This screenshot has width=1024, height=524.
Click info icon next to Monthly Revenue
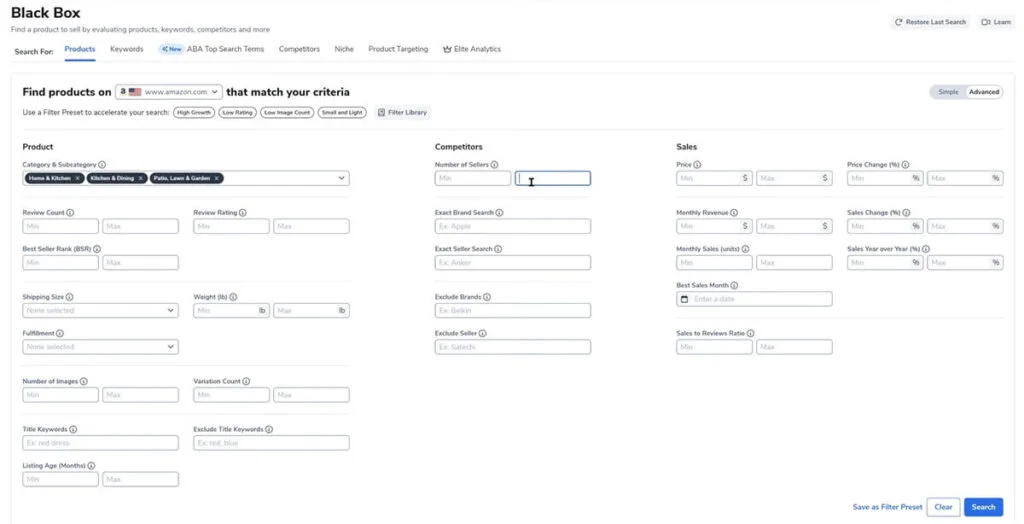tap(734, 213)
